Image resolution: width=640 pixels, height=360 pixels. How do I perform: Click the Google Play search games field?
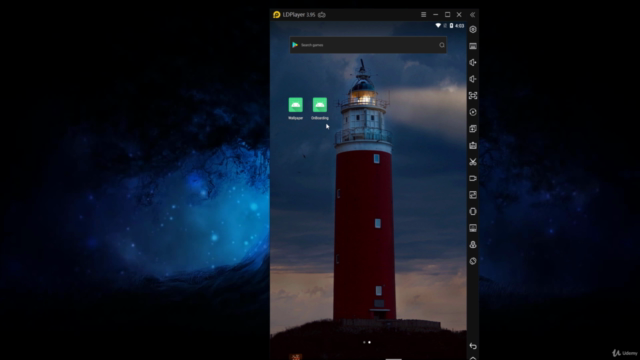pos(368,45)
